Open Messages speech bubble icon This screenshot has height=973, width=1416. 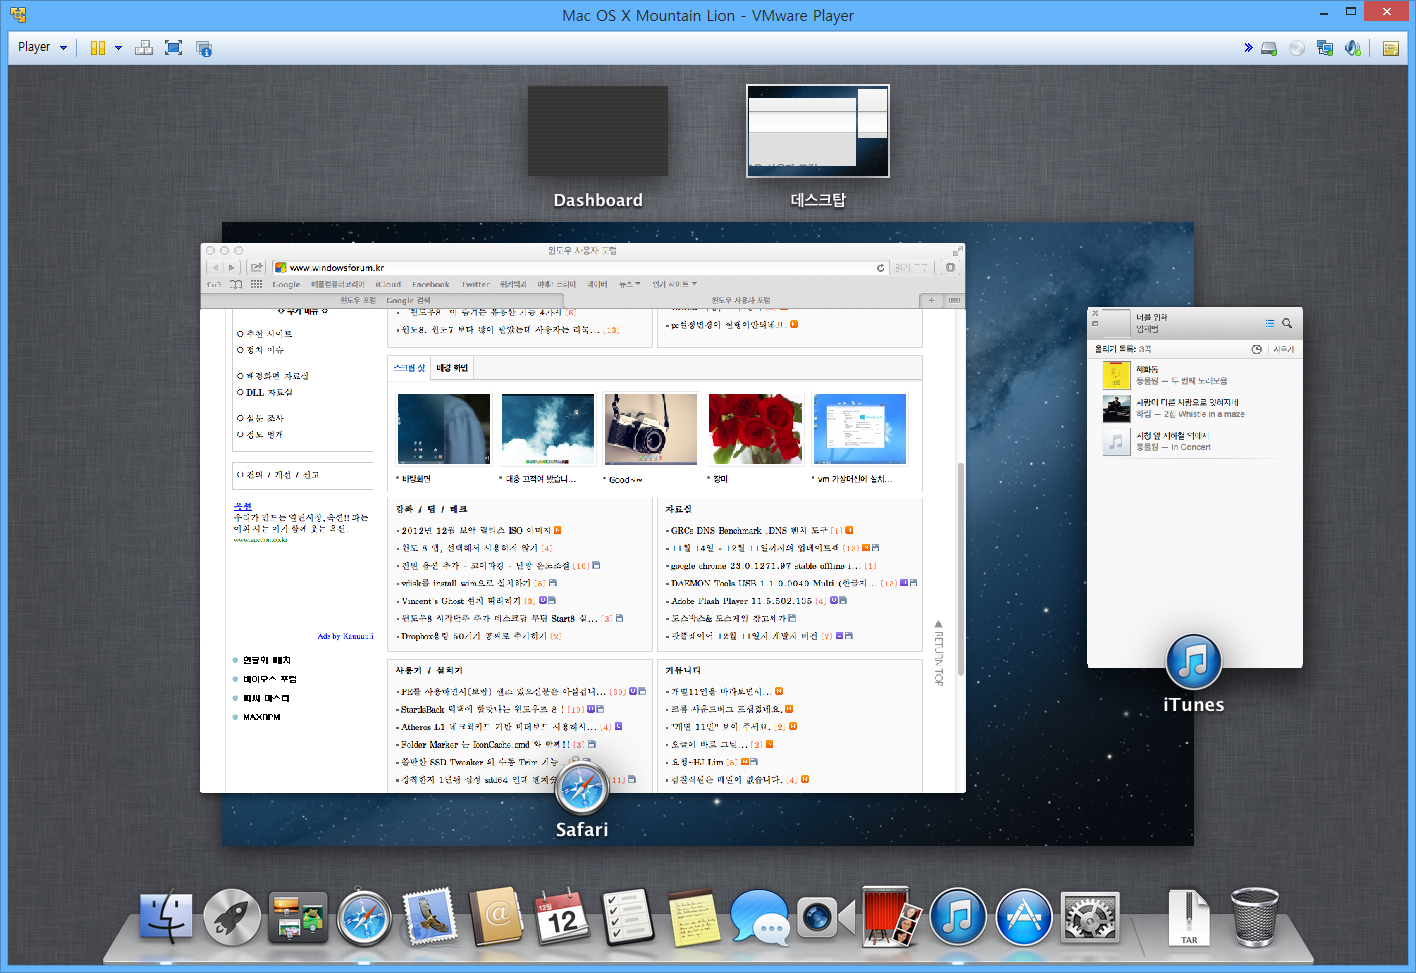(760, 916)
